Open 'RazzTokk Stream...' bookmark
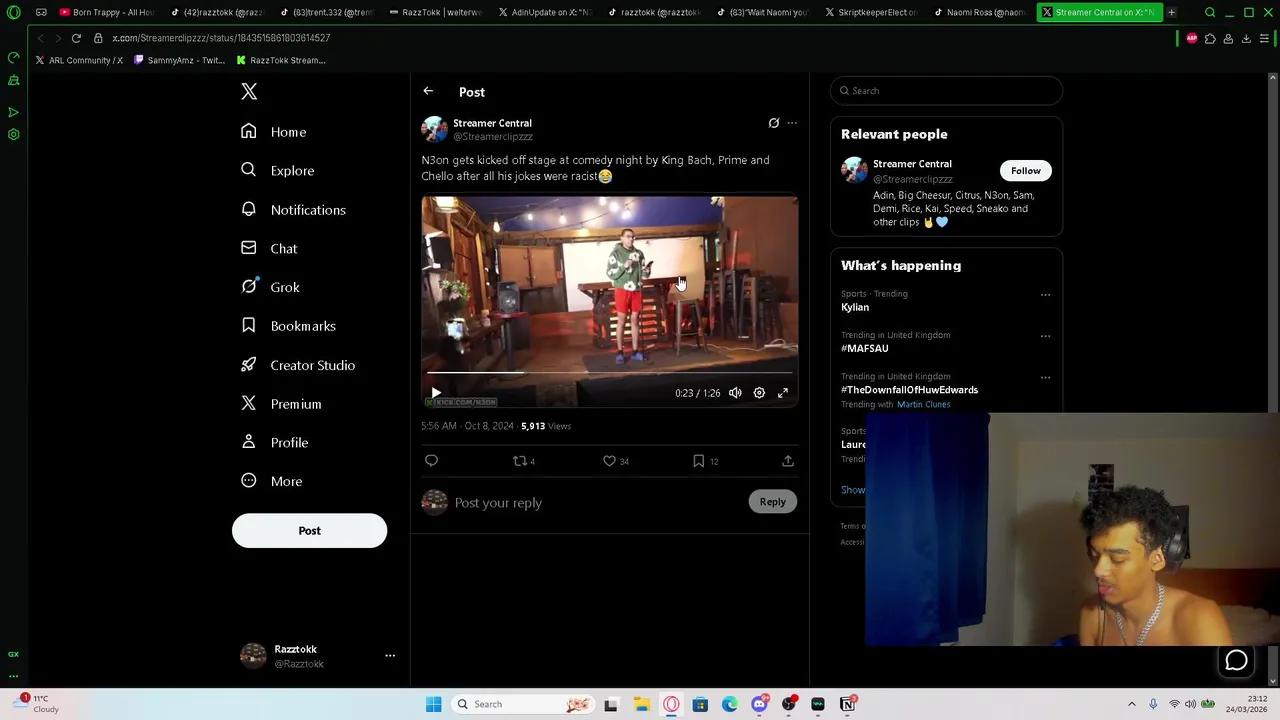Screen dimensions: 1280x720 click(281, 60)
